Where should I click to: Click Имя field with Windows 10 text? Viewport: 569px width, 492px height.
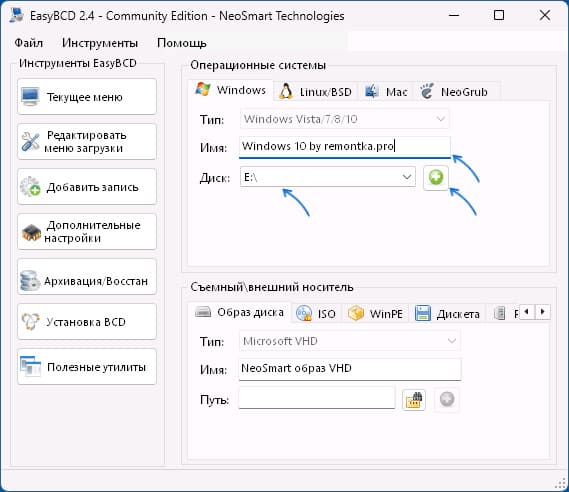click(345, 147)
